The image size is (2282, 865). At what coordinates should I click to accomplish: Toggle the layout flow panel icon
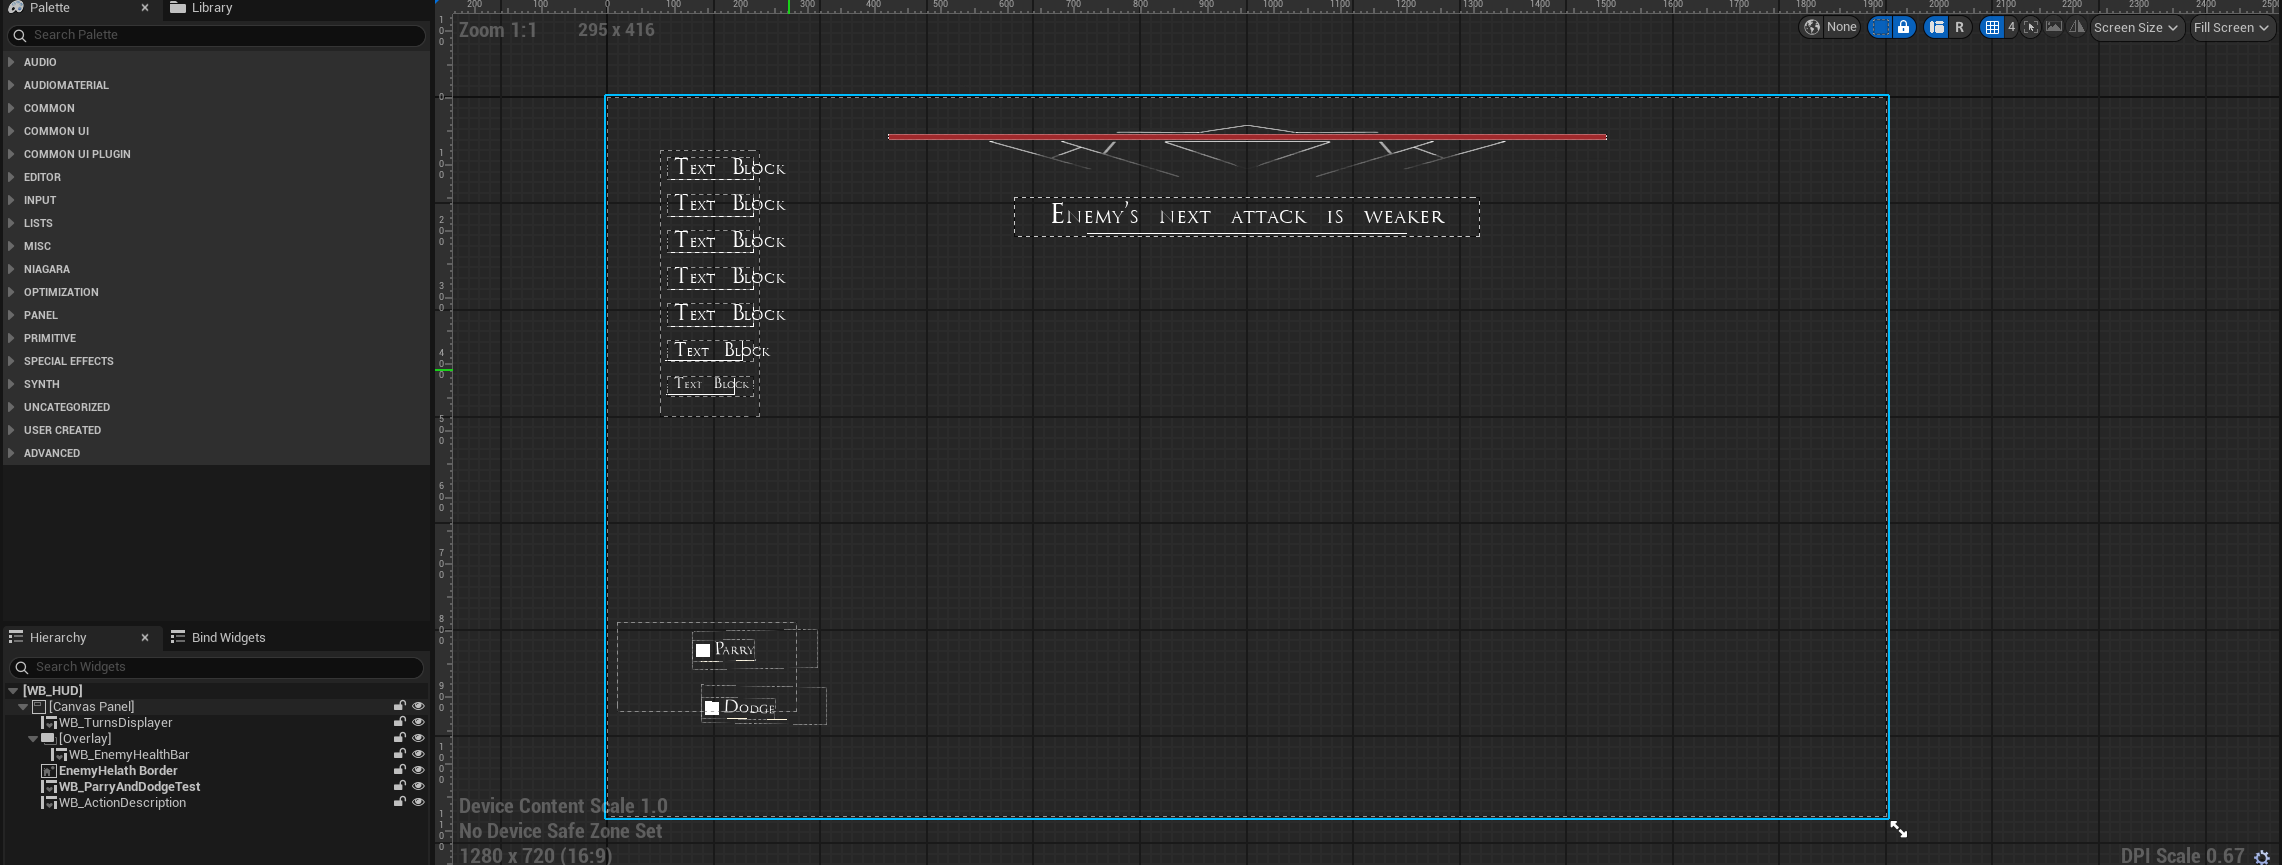[1937, 28]
